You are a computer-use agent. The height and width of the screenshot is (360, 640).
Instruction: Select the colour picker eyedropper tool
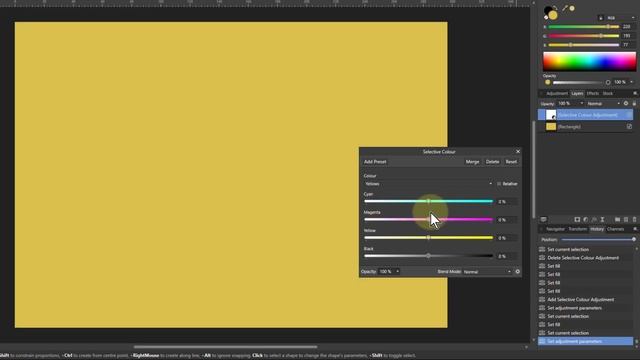point(565,8)
